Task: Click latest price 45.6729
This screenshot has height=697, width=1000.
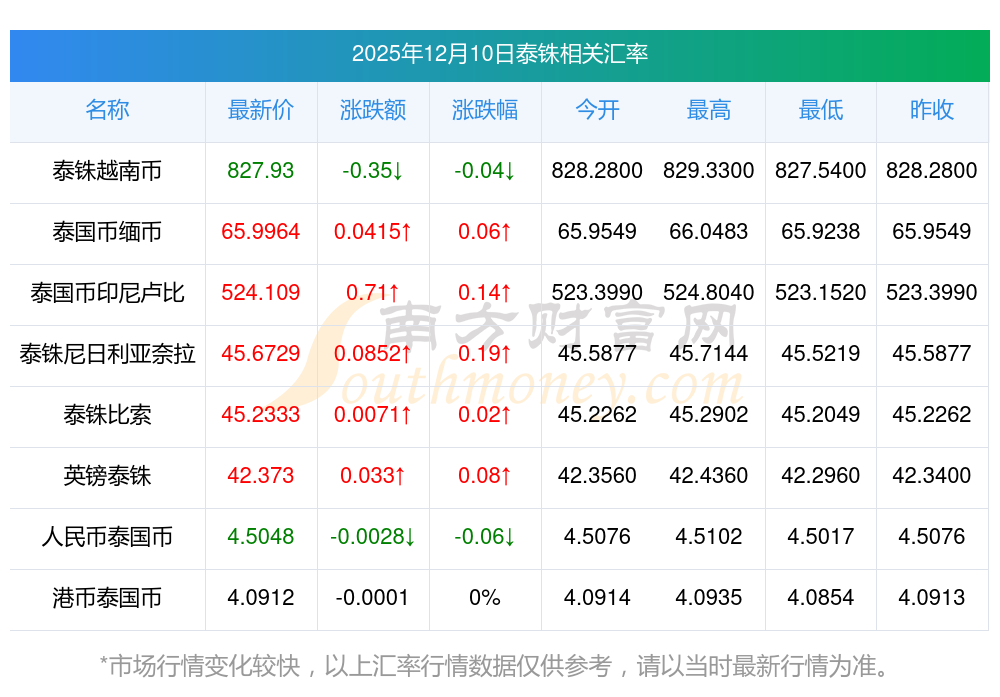Action: click(261, 353)
